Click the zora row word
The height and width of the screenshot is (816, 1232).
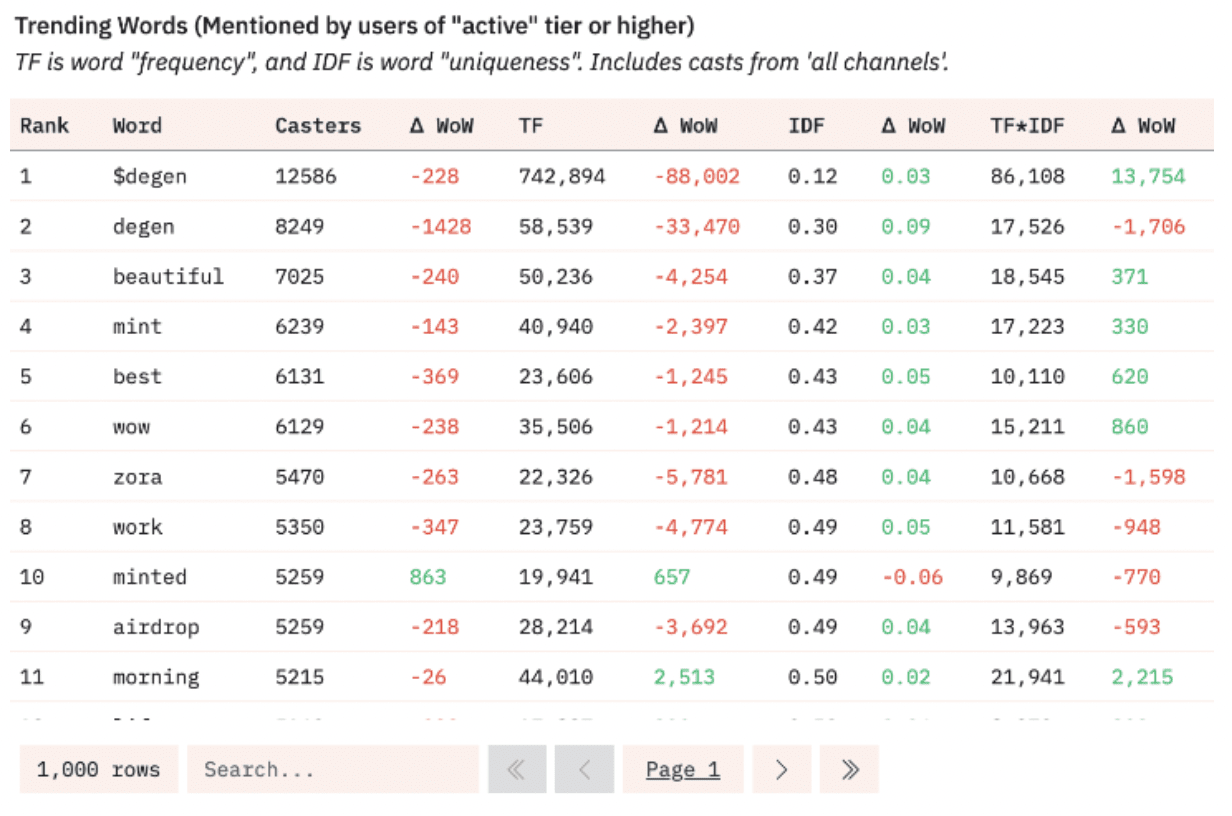click(137, 477)
